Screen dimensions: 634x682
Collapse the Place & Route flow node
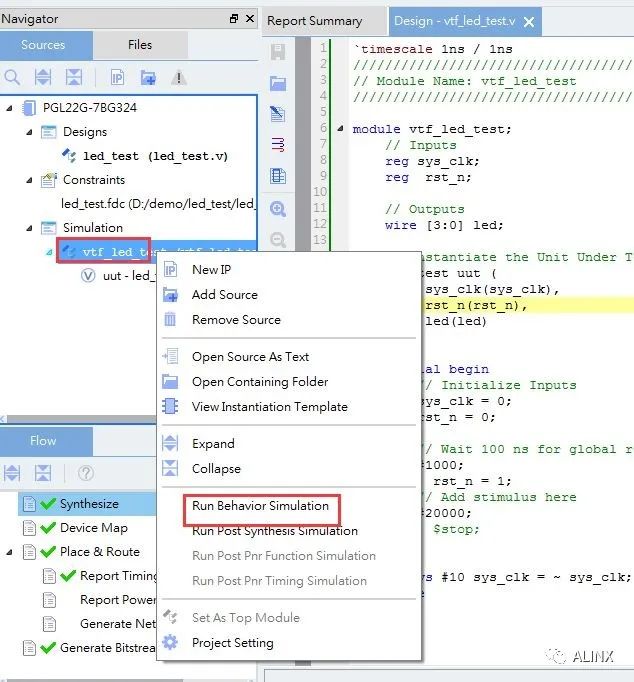[9, 552]
